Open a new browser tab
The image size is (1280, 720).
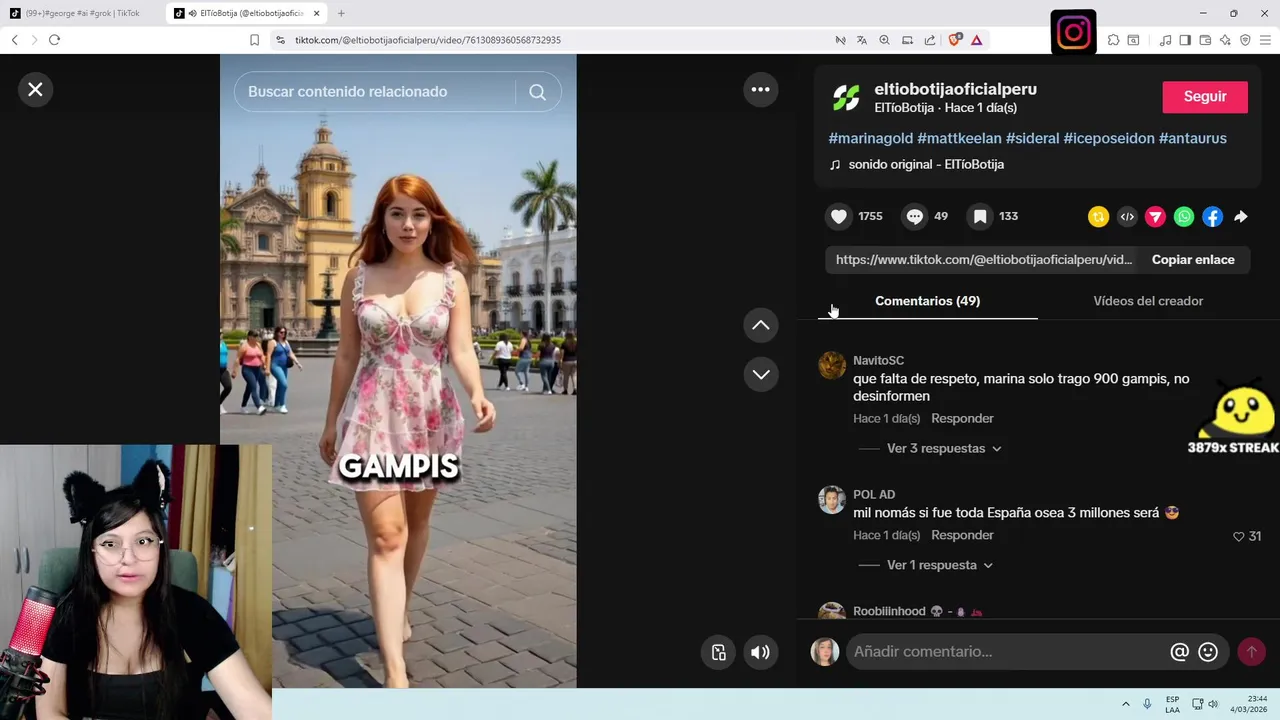[x=341, y=13]
